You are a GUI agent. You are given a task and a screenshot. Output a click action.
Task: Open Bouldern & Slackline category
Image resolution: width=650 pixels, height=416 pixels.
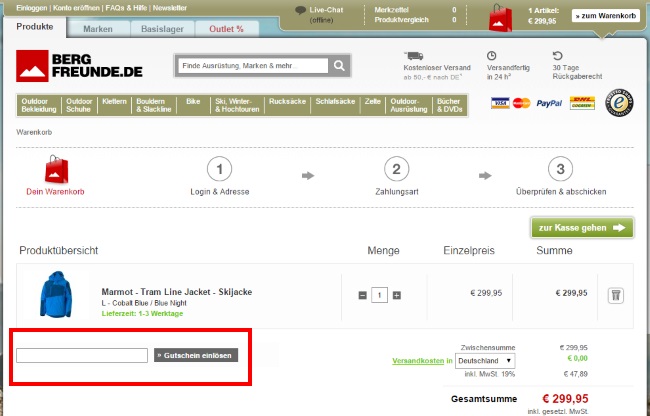(x=154, y=105)
